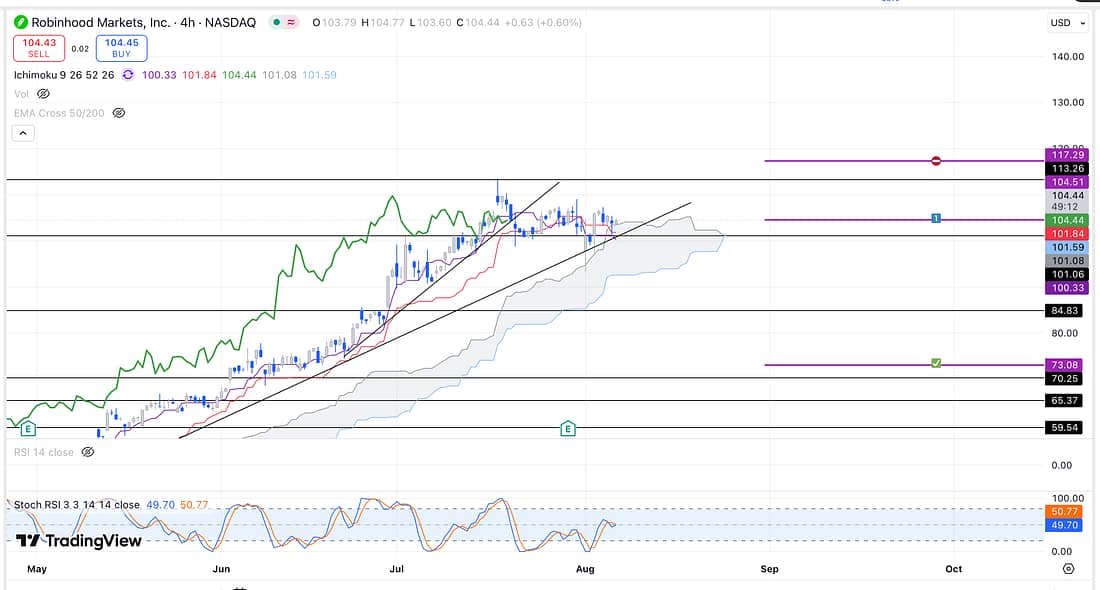Click the Ichimoku purple refresh icon
This screenshot has height=590, width=1100.
(x=126, y=74)
